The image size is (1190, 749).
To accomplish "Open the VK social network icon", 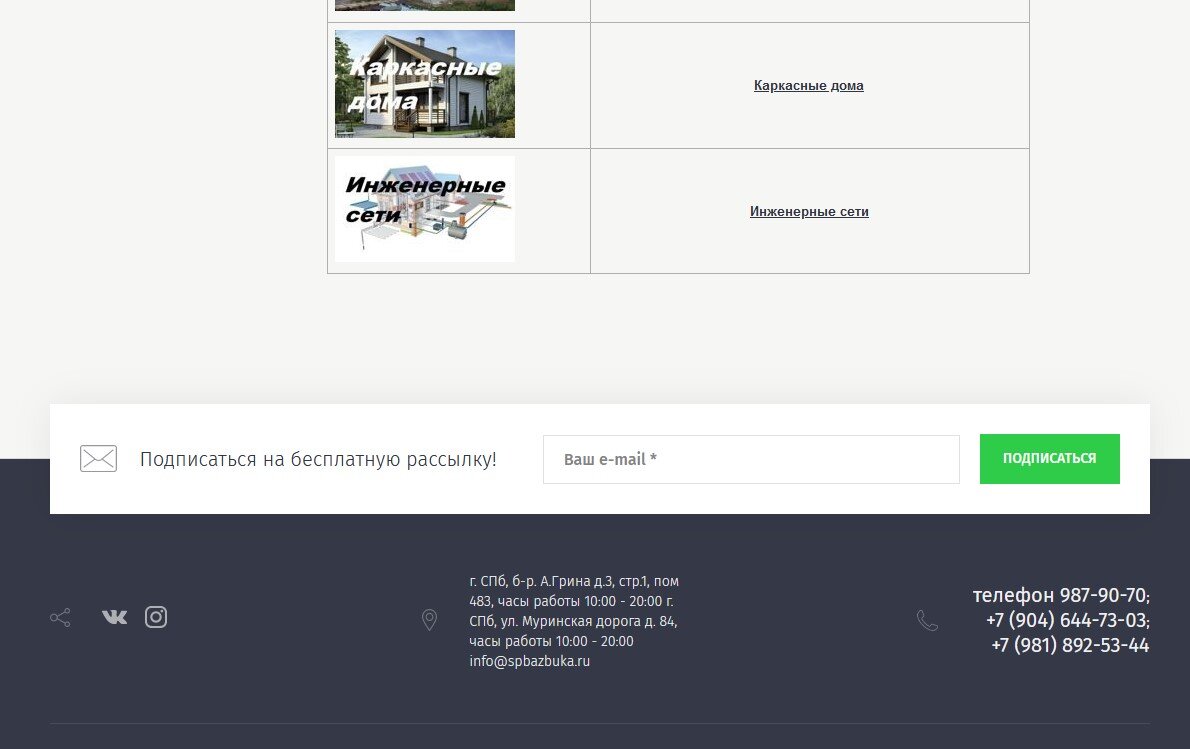I will click(115, 617).
